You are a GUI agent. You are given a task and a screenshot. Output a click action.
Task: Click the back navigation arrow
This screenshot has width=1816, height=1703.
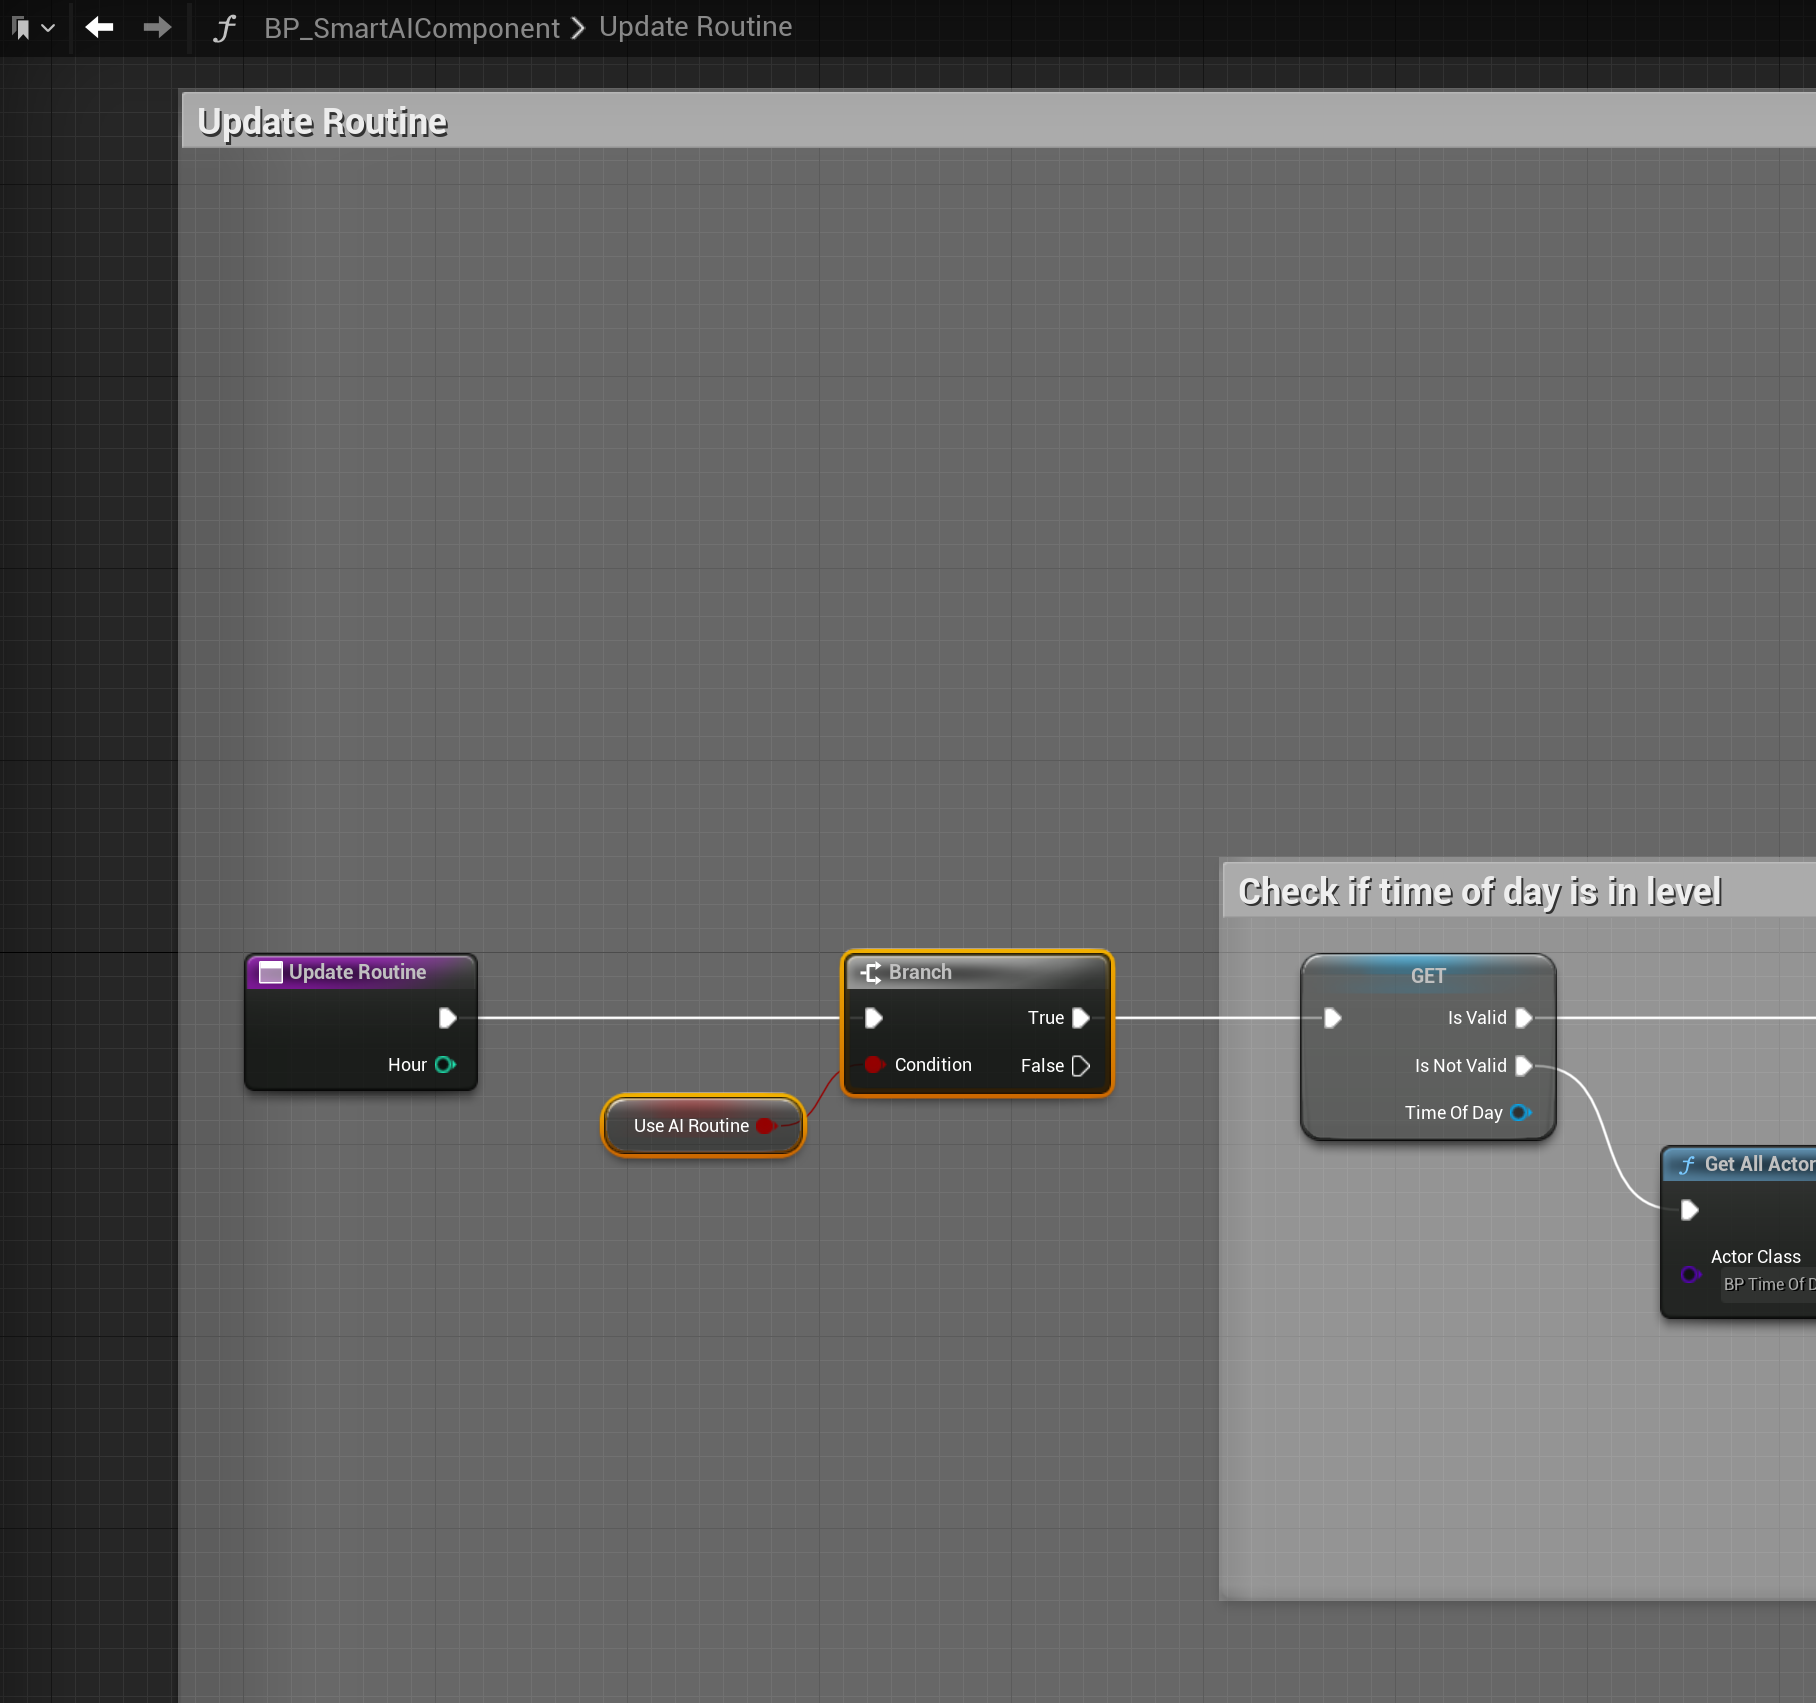(x=99, y=27)
